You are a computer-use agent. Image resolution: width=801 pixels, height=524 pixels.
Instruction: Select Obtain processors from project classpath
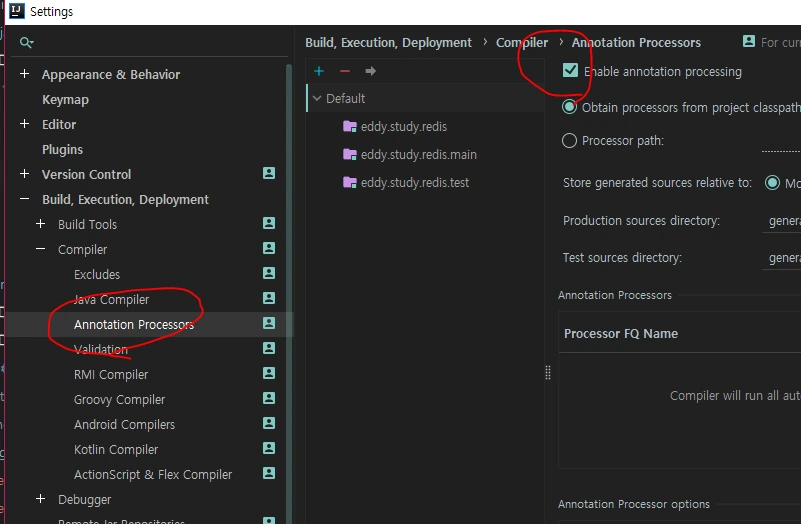tap(570, 107)
